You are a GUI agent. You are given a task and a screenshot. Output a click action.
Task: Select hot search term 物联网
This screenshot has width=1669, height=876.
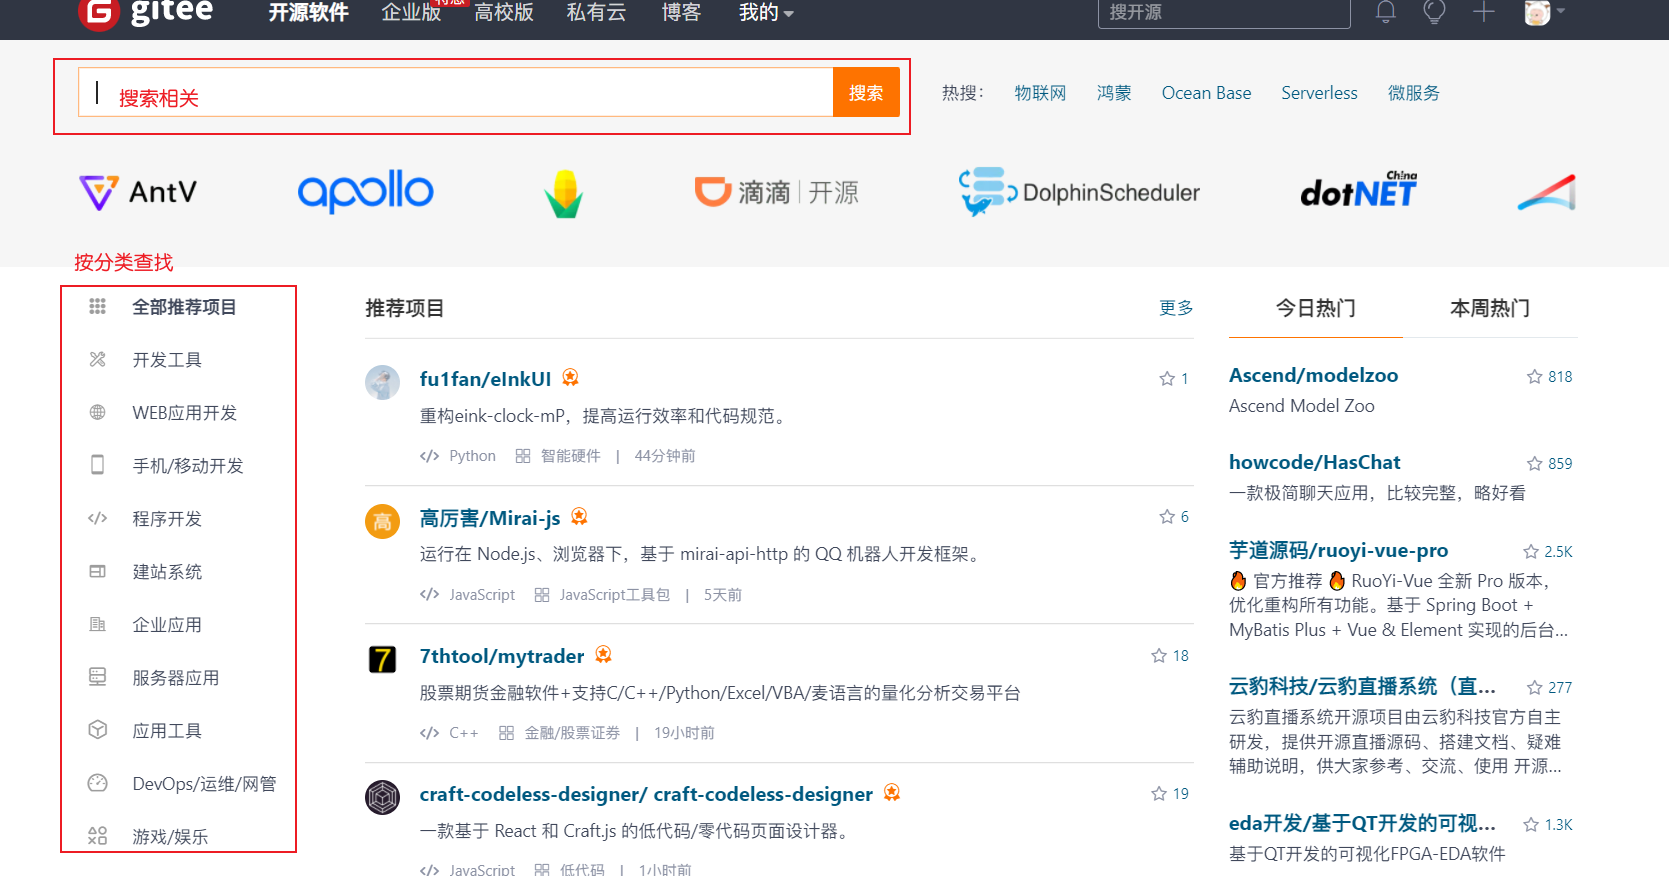[1040, 93]
